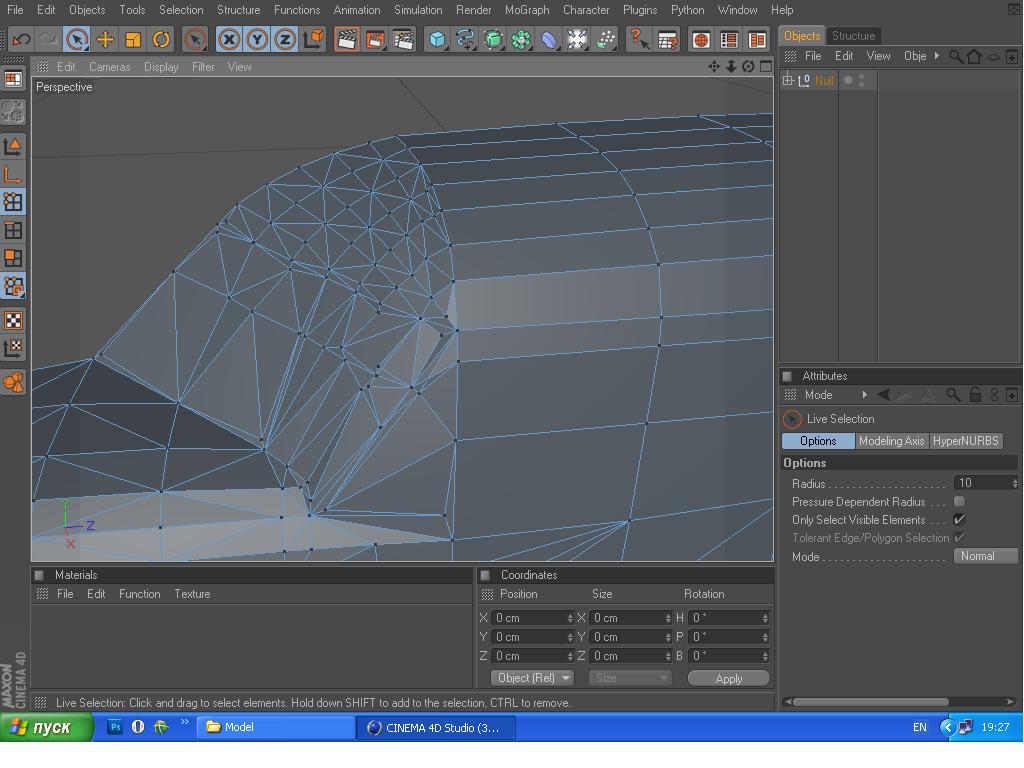This screenshot has width=1024, height=768.
Task: Click the Apply button in Coordinates
Action: pos(728,678)
